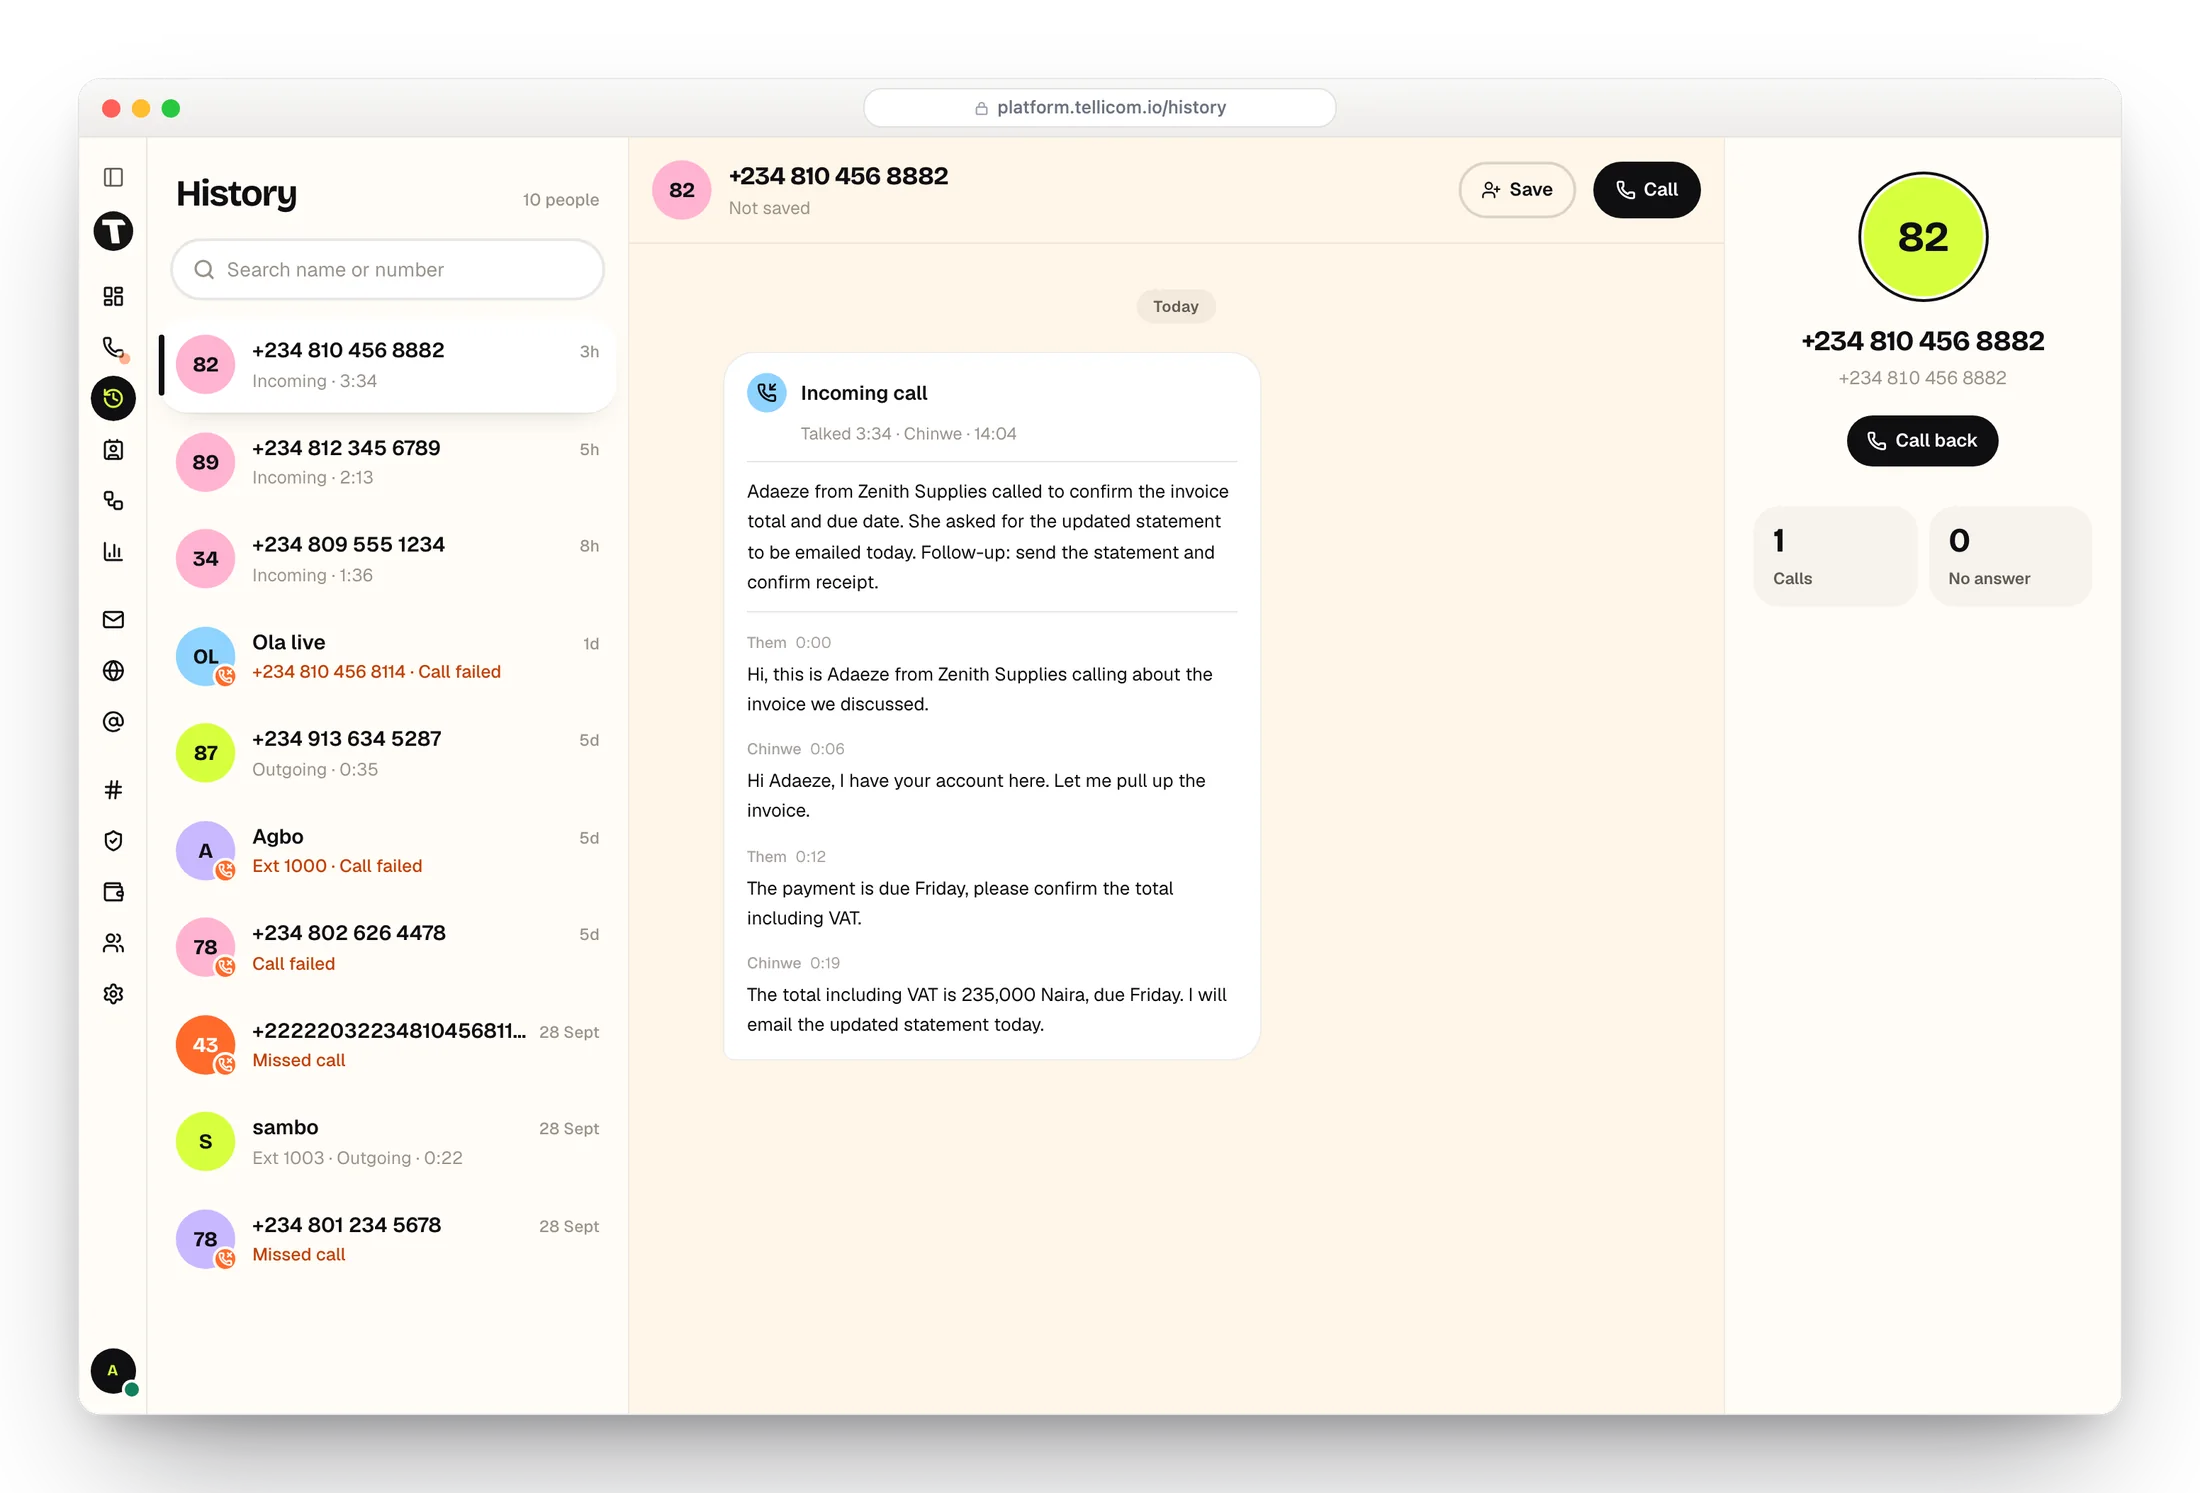Open the sambo history entry

tap(388, 1141)
